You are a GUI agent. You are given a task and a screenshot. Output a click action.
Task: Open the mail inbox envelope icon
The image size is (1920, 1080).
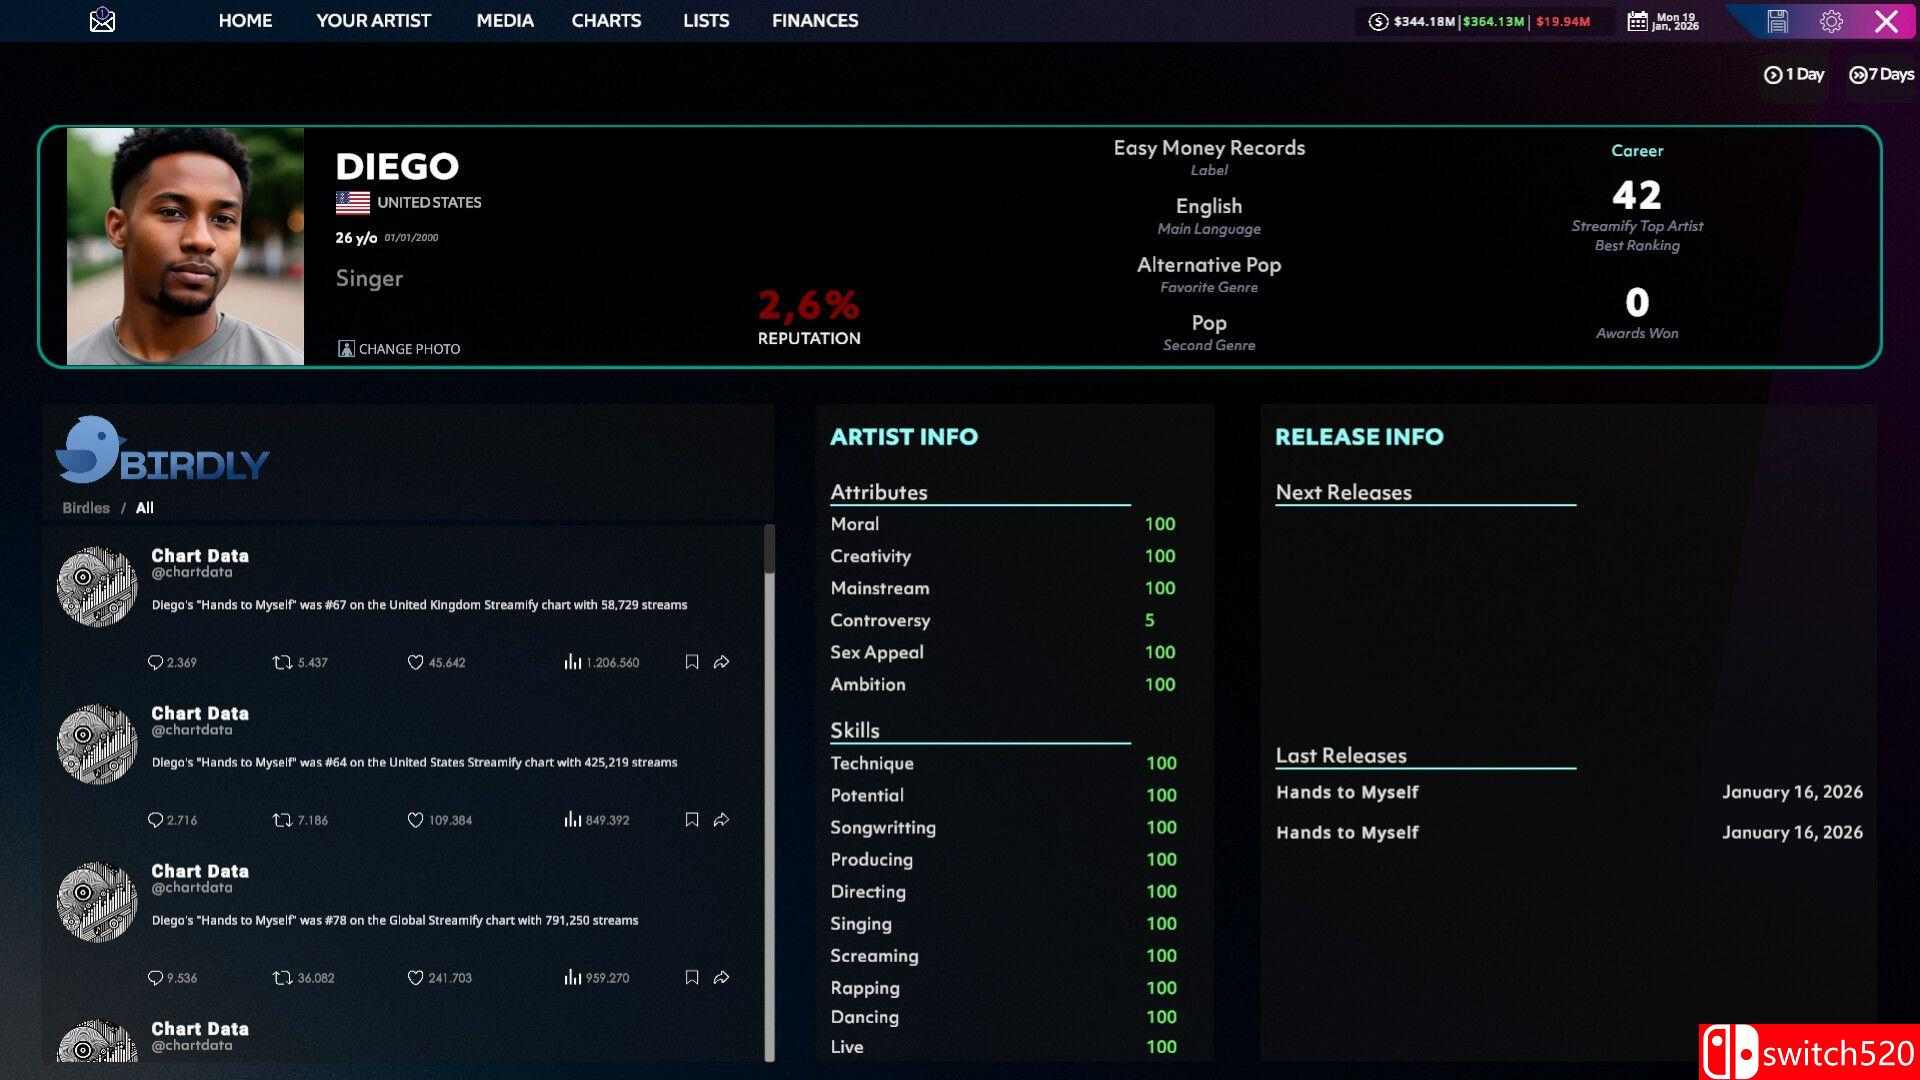pyautogui.click(x=102, y=20)
